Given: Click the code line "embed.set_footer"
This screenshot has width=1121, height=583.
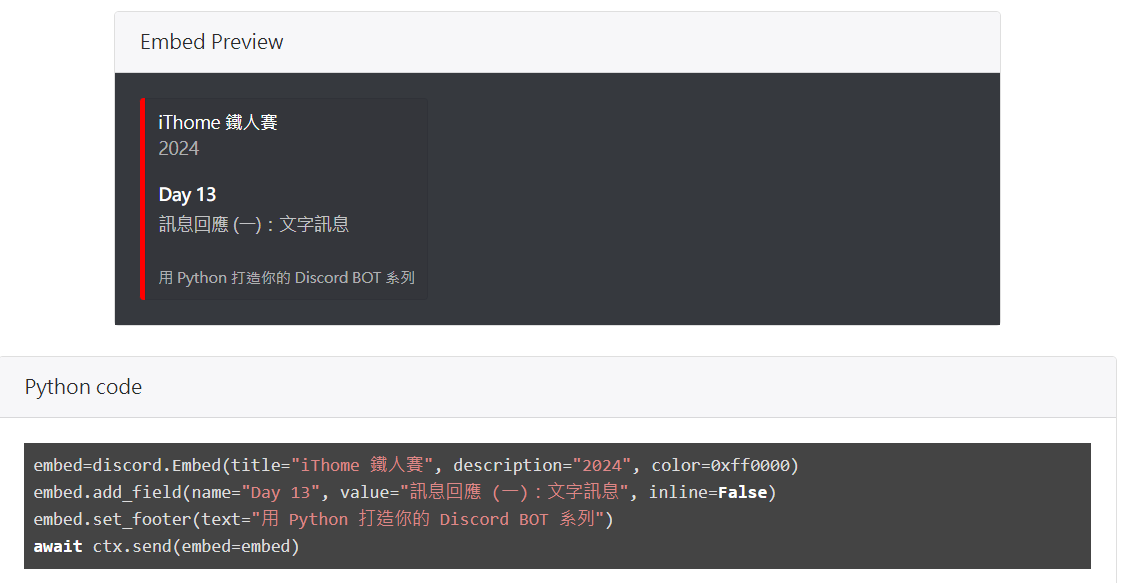Looking at the screenshot, I should 323,519.
